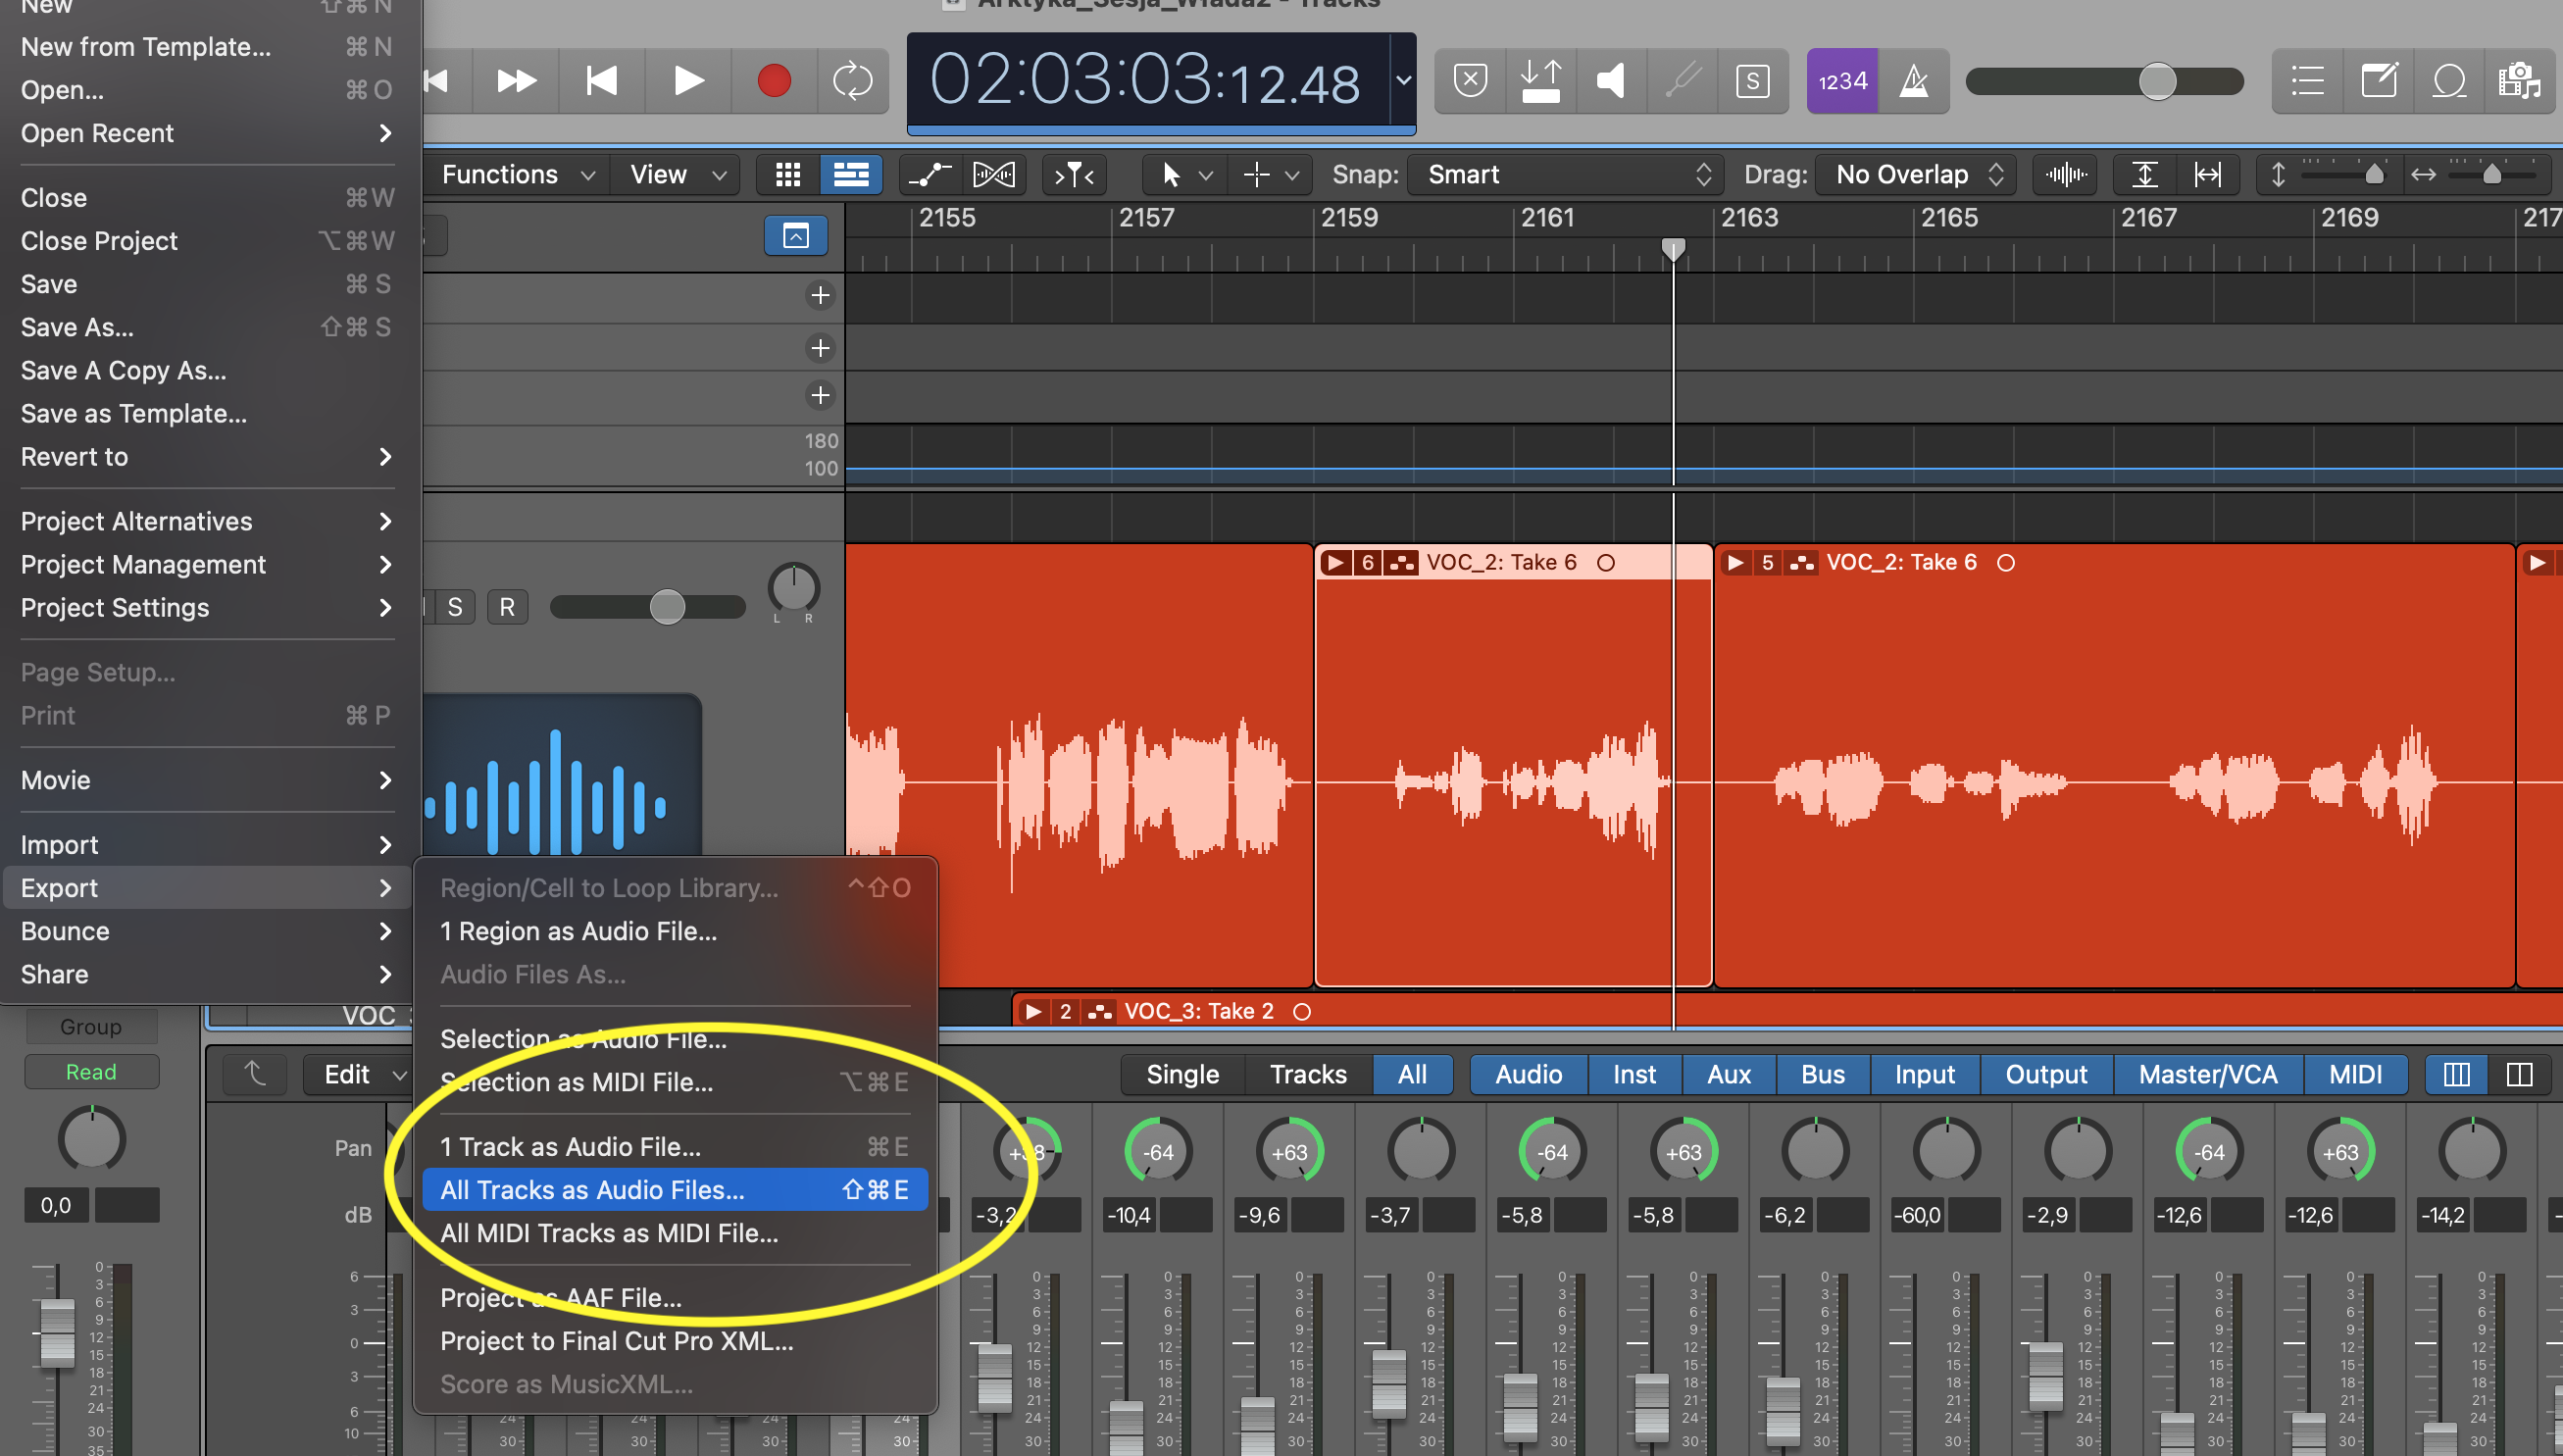Open the Drag No Overlap dropdown

(x=1915, y=174)
